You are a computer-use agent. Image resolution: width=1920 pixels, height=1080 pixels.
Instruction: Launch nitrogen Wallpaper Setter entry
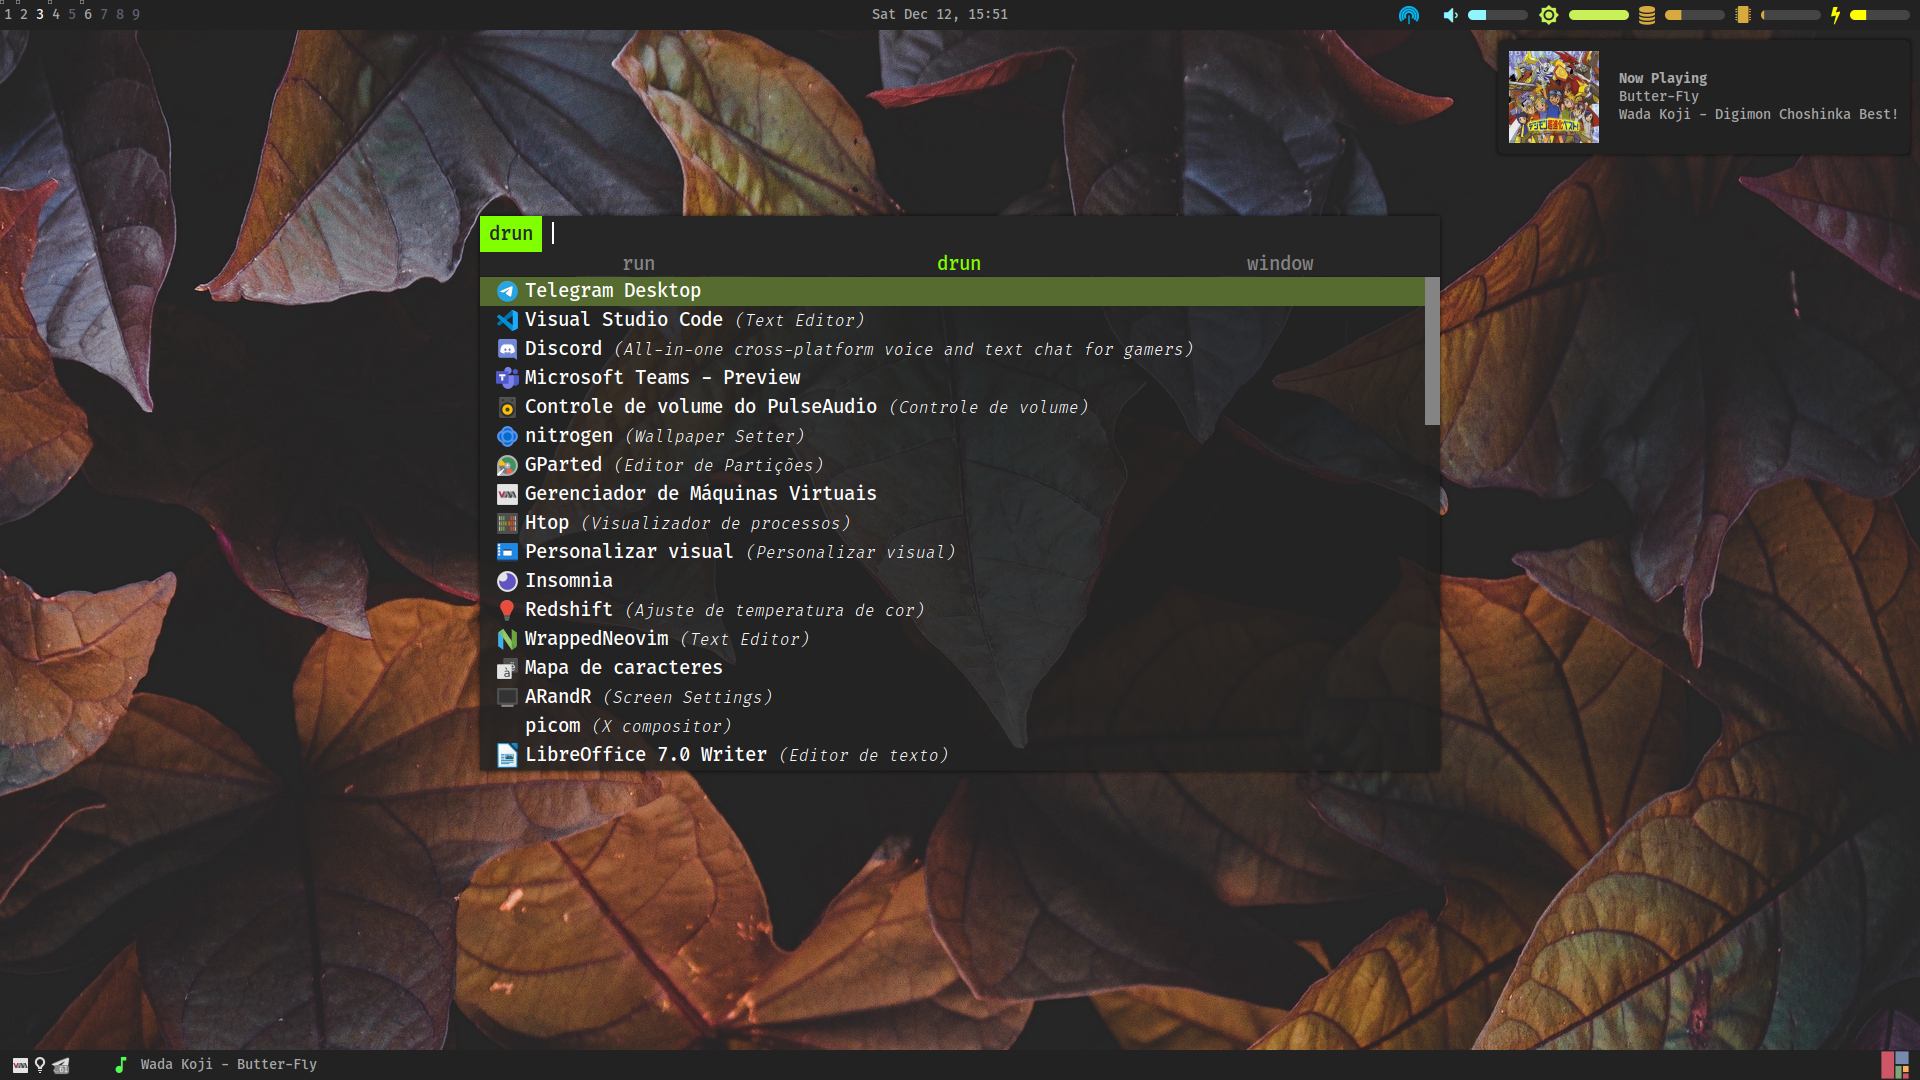click(952, 436)
